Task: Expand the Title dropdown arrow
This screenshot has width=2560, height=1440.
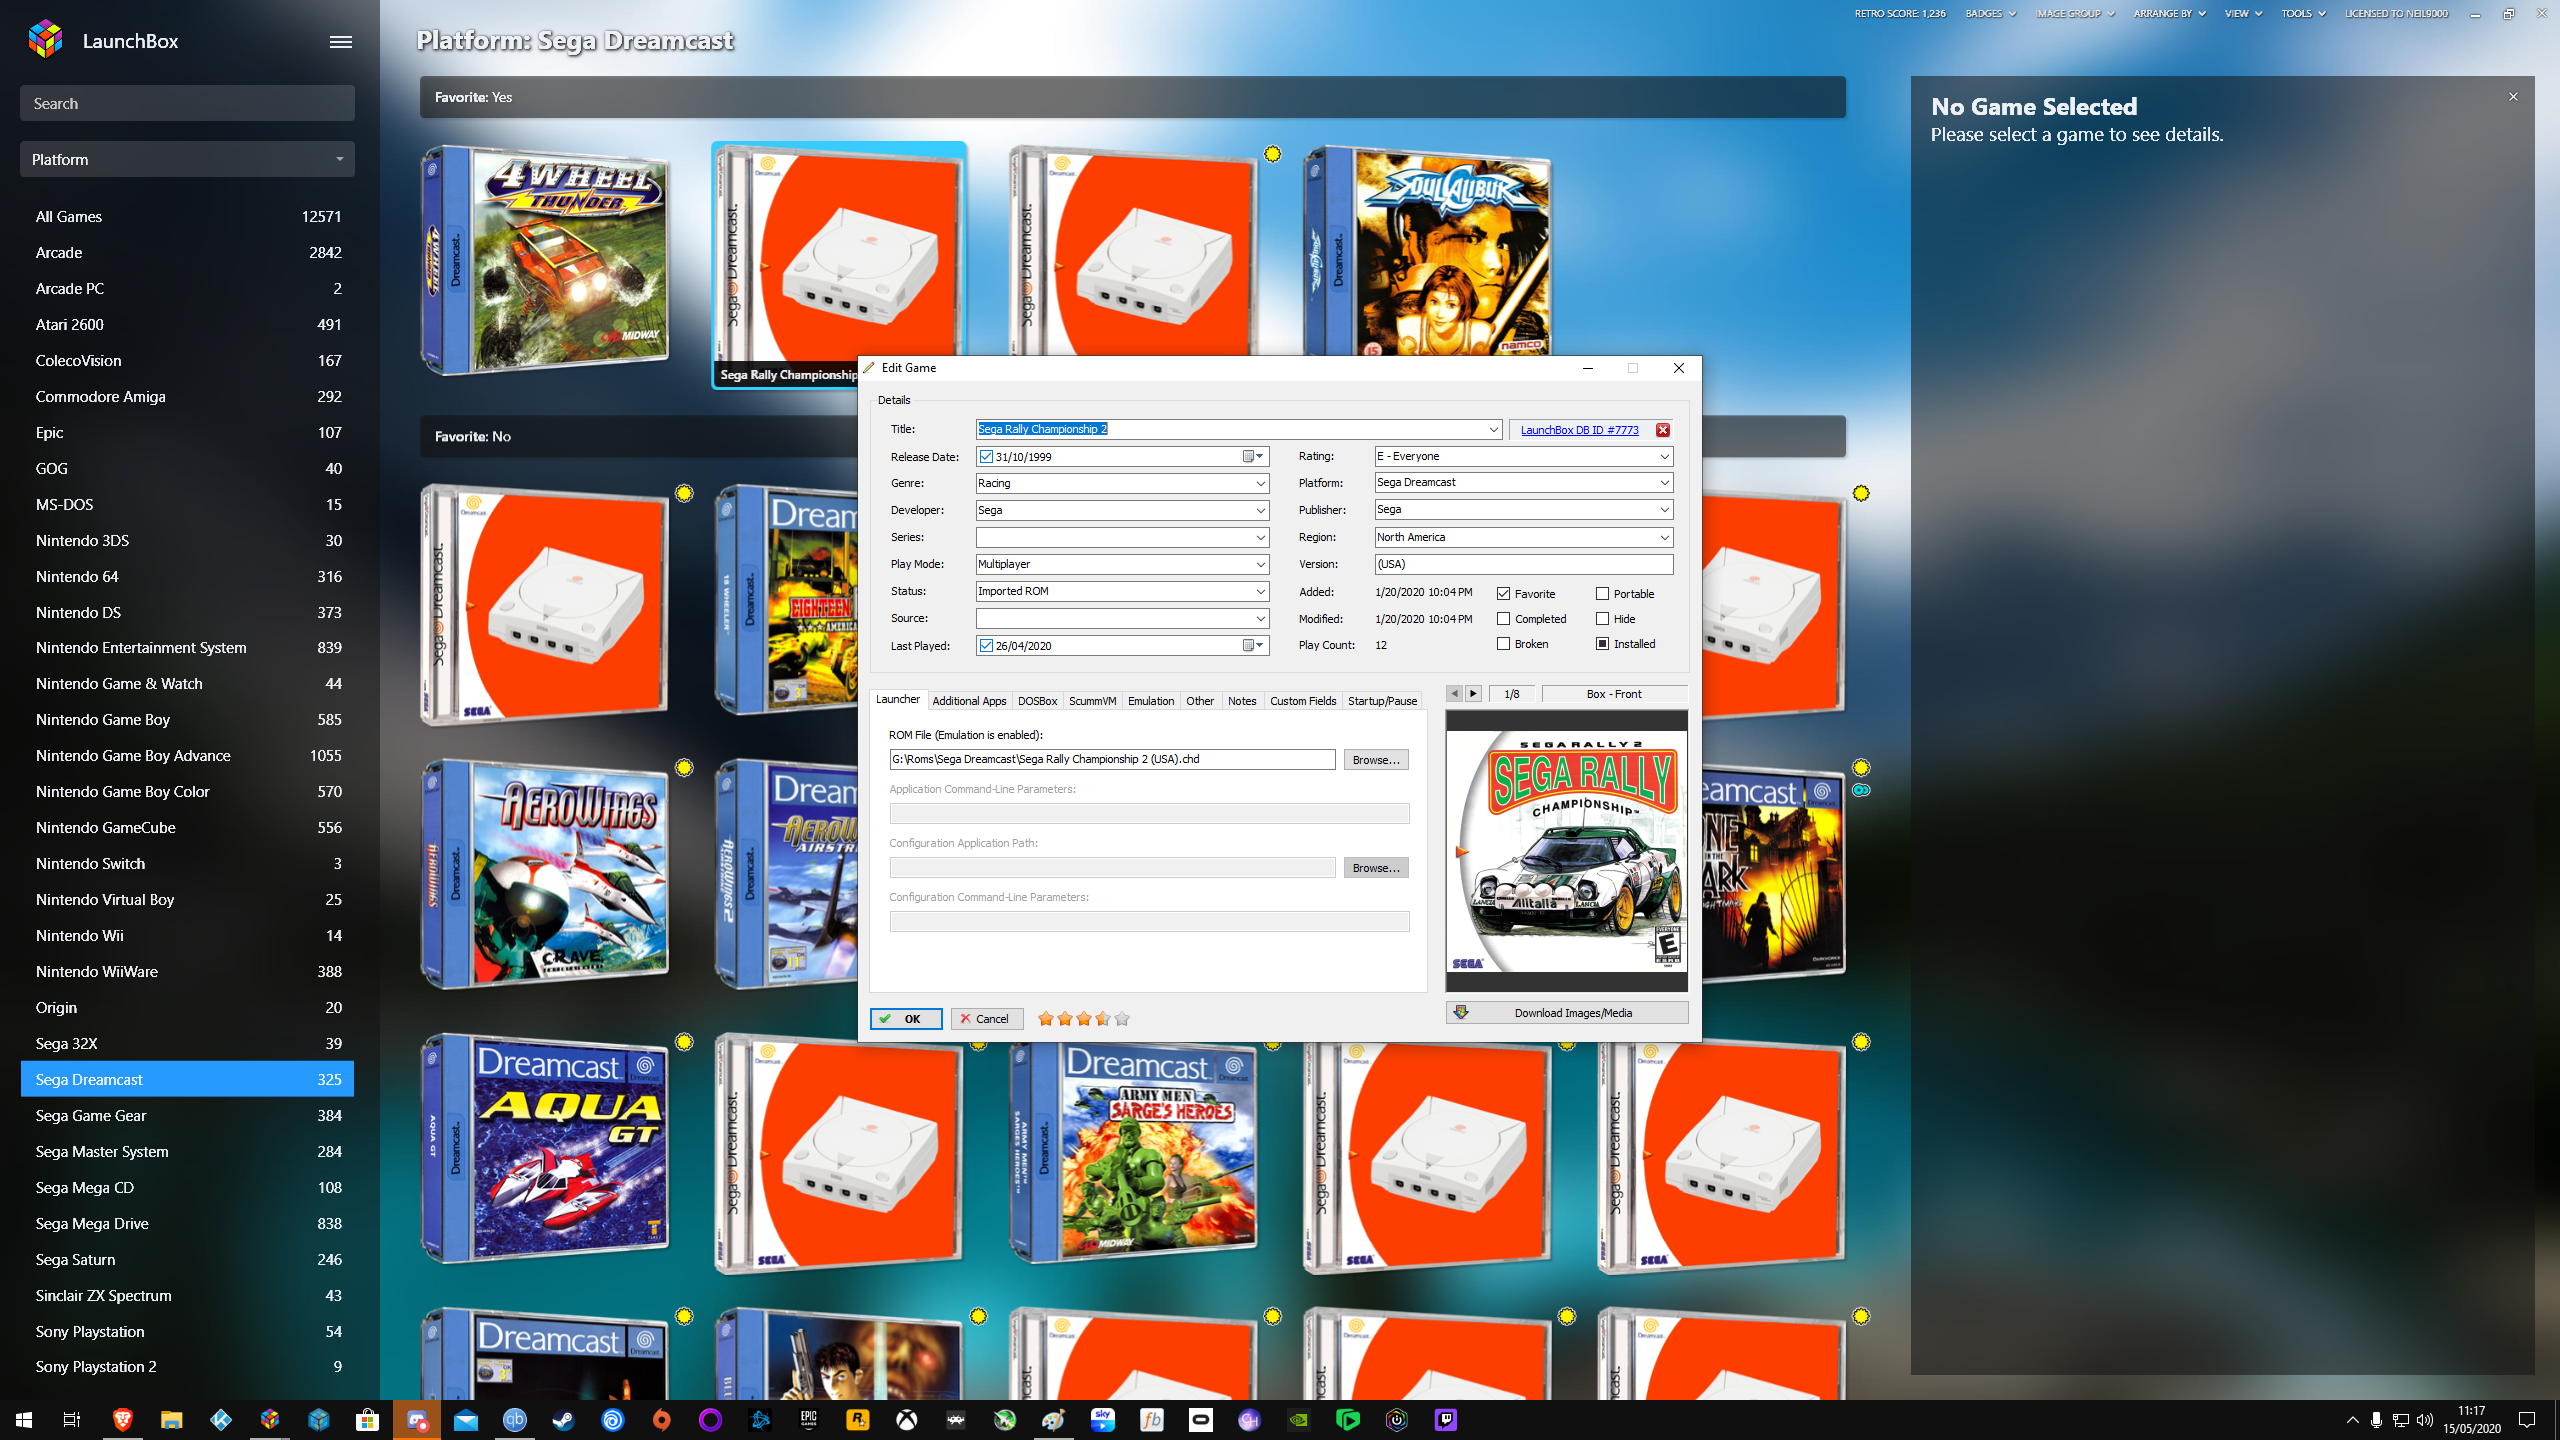Action: pyautogui.click(x=1493, y=430)
